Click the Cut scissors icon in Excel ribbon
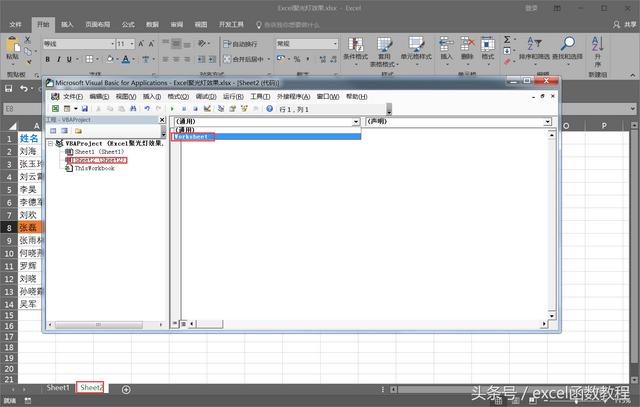This screenshot has height=407, width=640. (27, 40)
